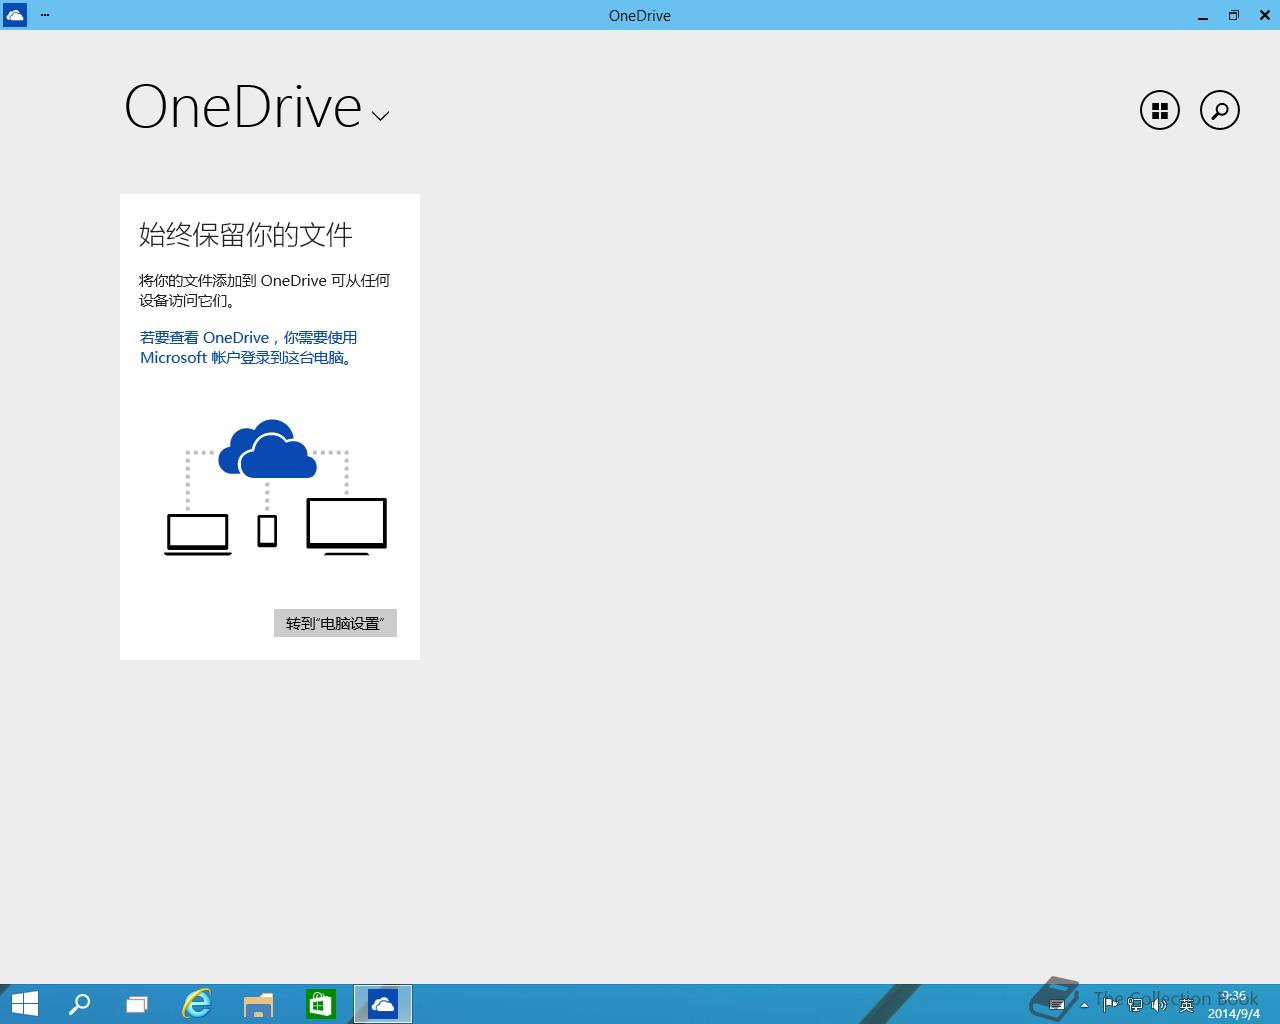This screenshot has height=1024, width=1280.
Task: Open Task View on the taskbar
Action: tap(137, 1004)
